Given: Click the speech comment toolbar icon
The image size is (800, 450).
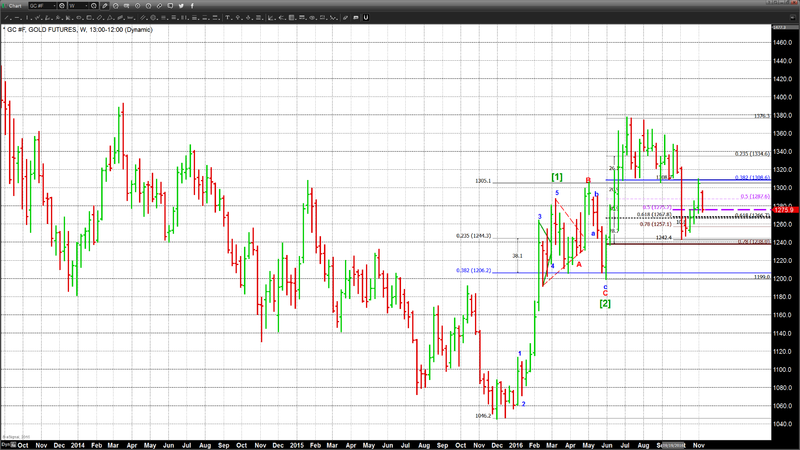Looking at the screenshot, I should point(356,17).
